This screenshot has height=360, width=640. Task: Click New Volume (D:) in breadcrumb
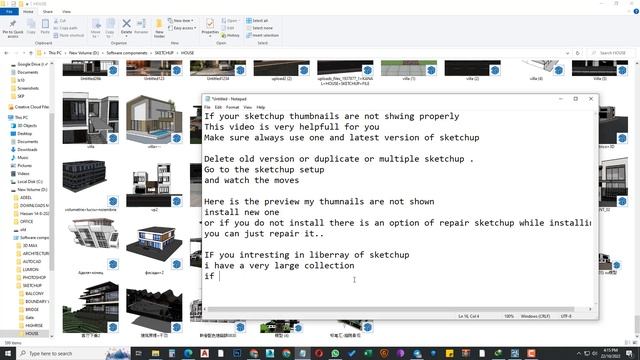[x=84, y=53]
